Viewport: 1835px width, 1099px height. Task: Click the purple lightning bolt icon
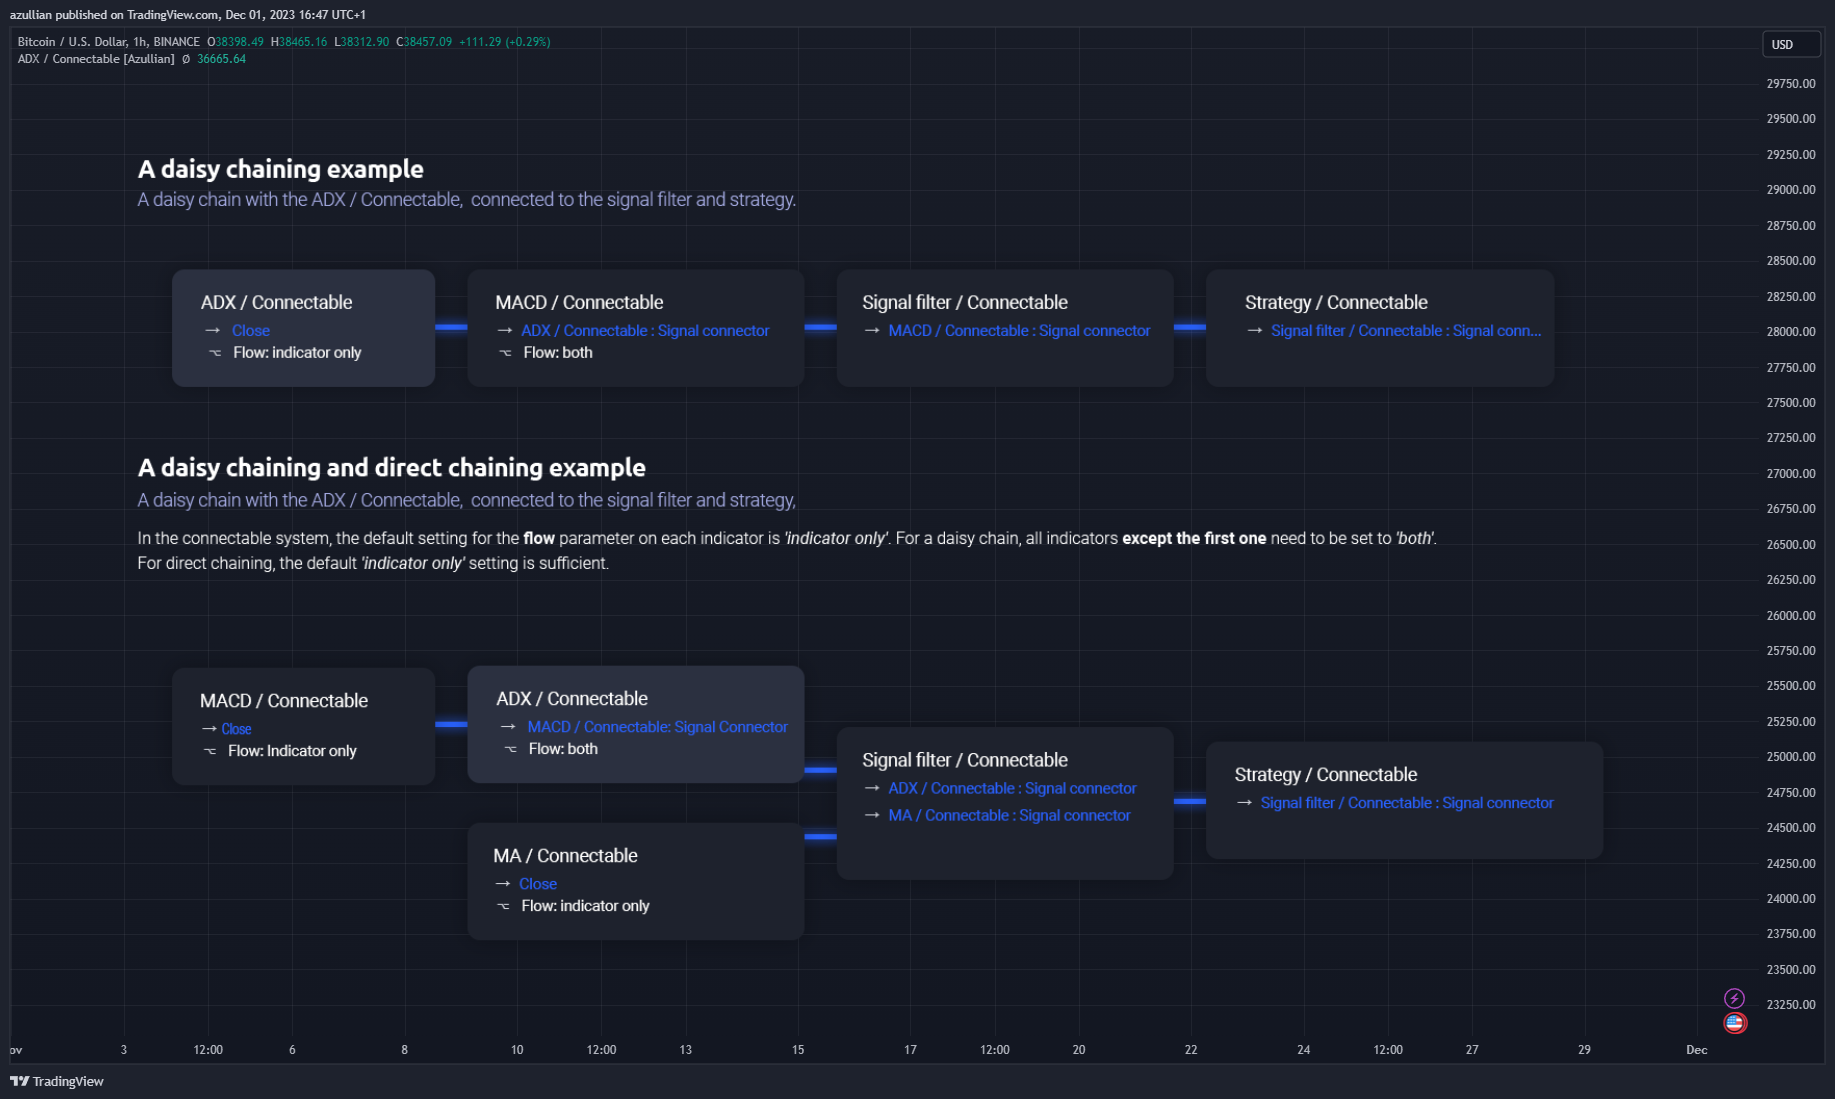(1734, 998)
